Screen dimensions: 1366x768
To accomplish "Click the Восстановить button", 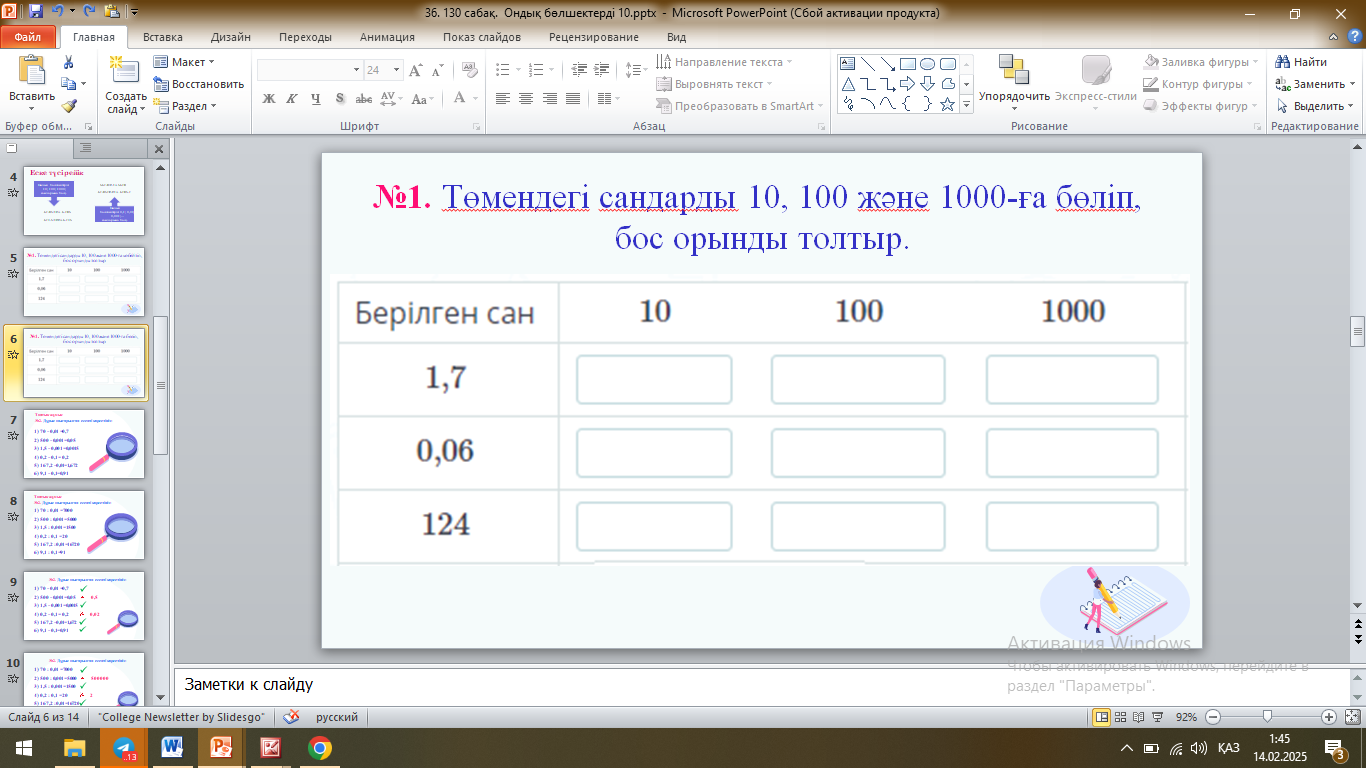I will 199,84.
